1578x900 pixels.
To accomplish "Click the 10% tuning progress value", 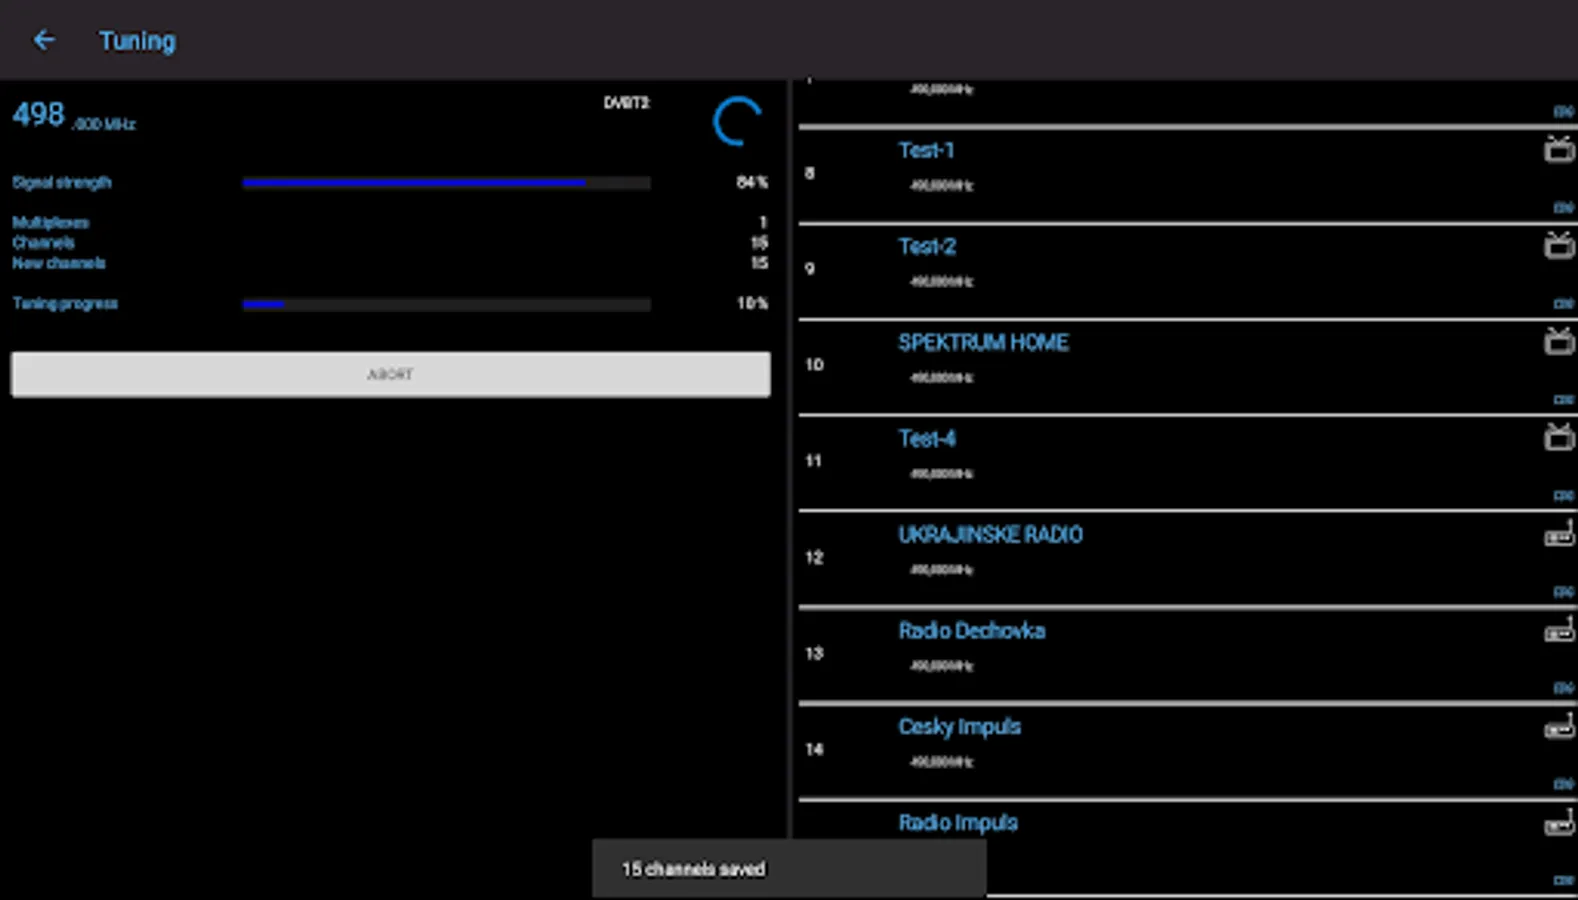I will click(752, 304).
